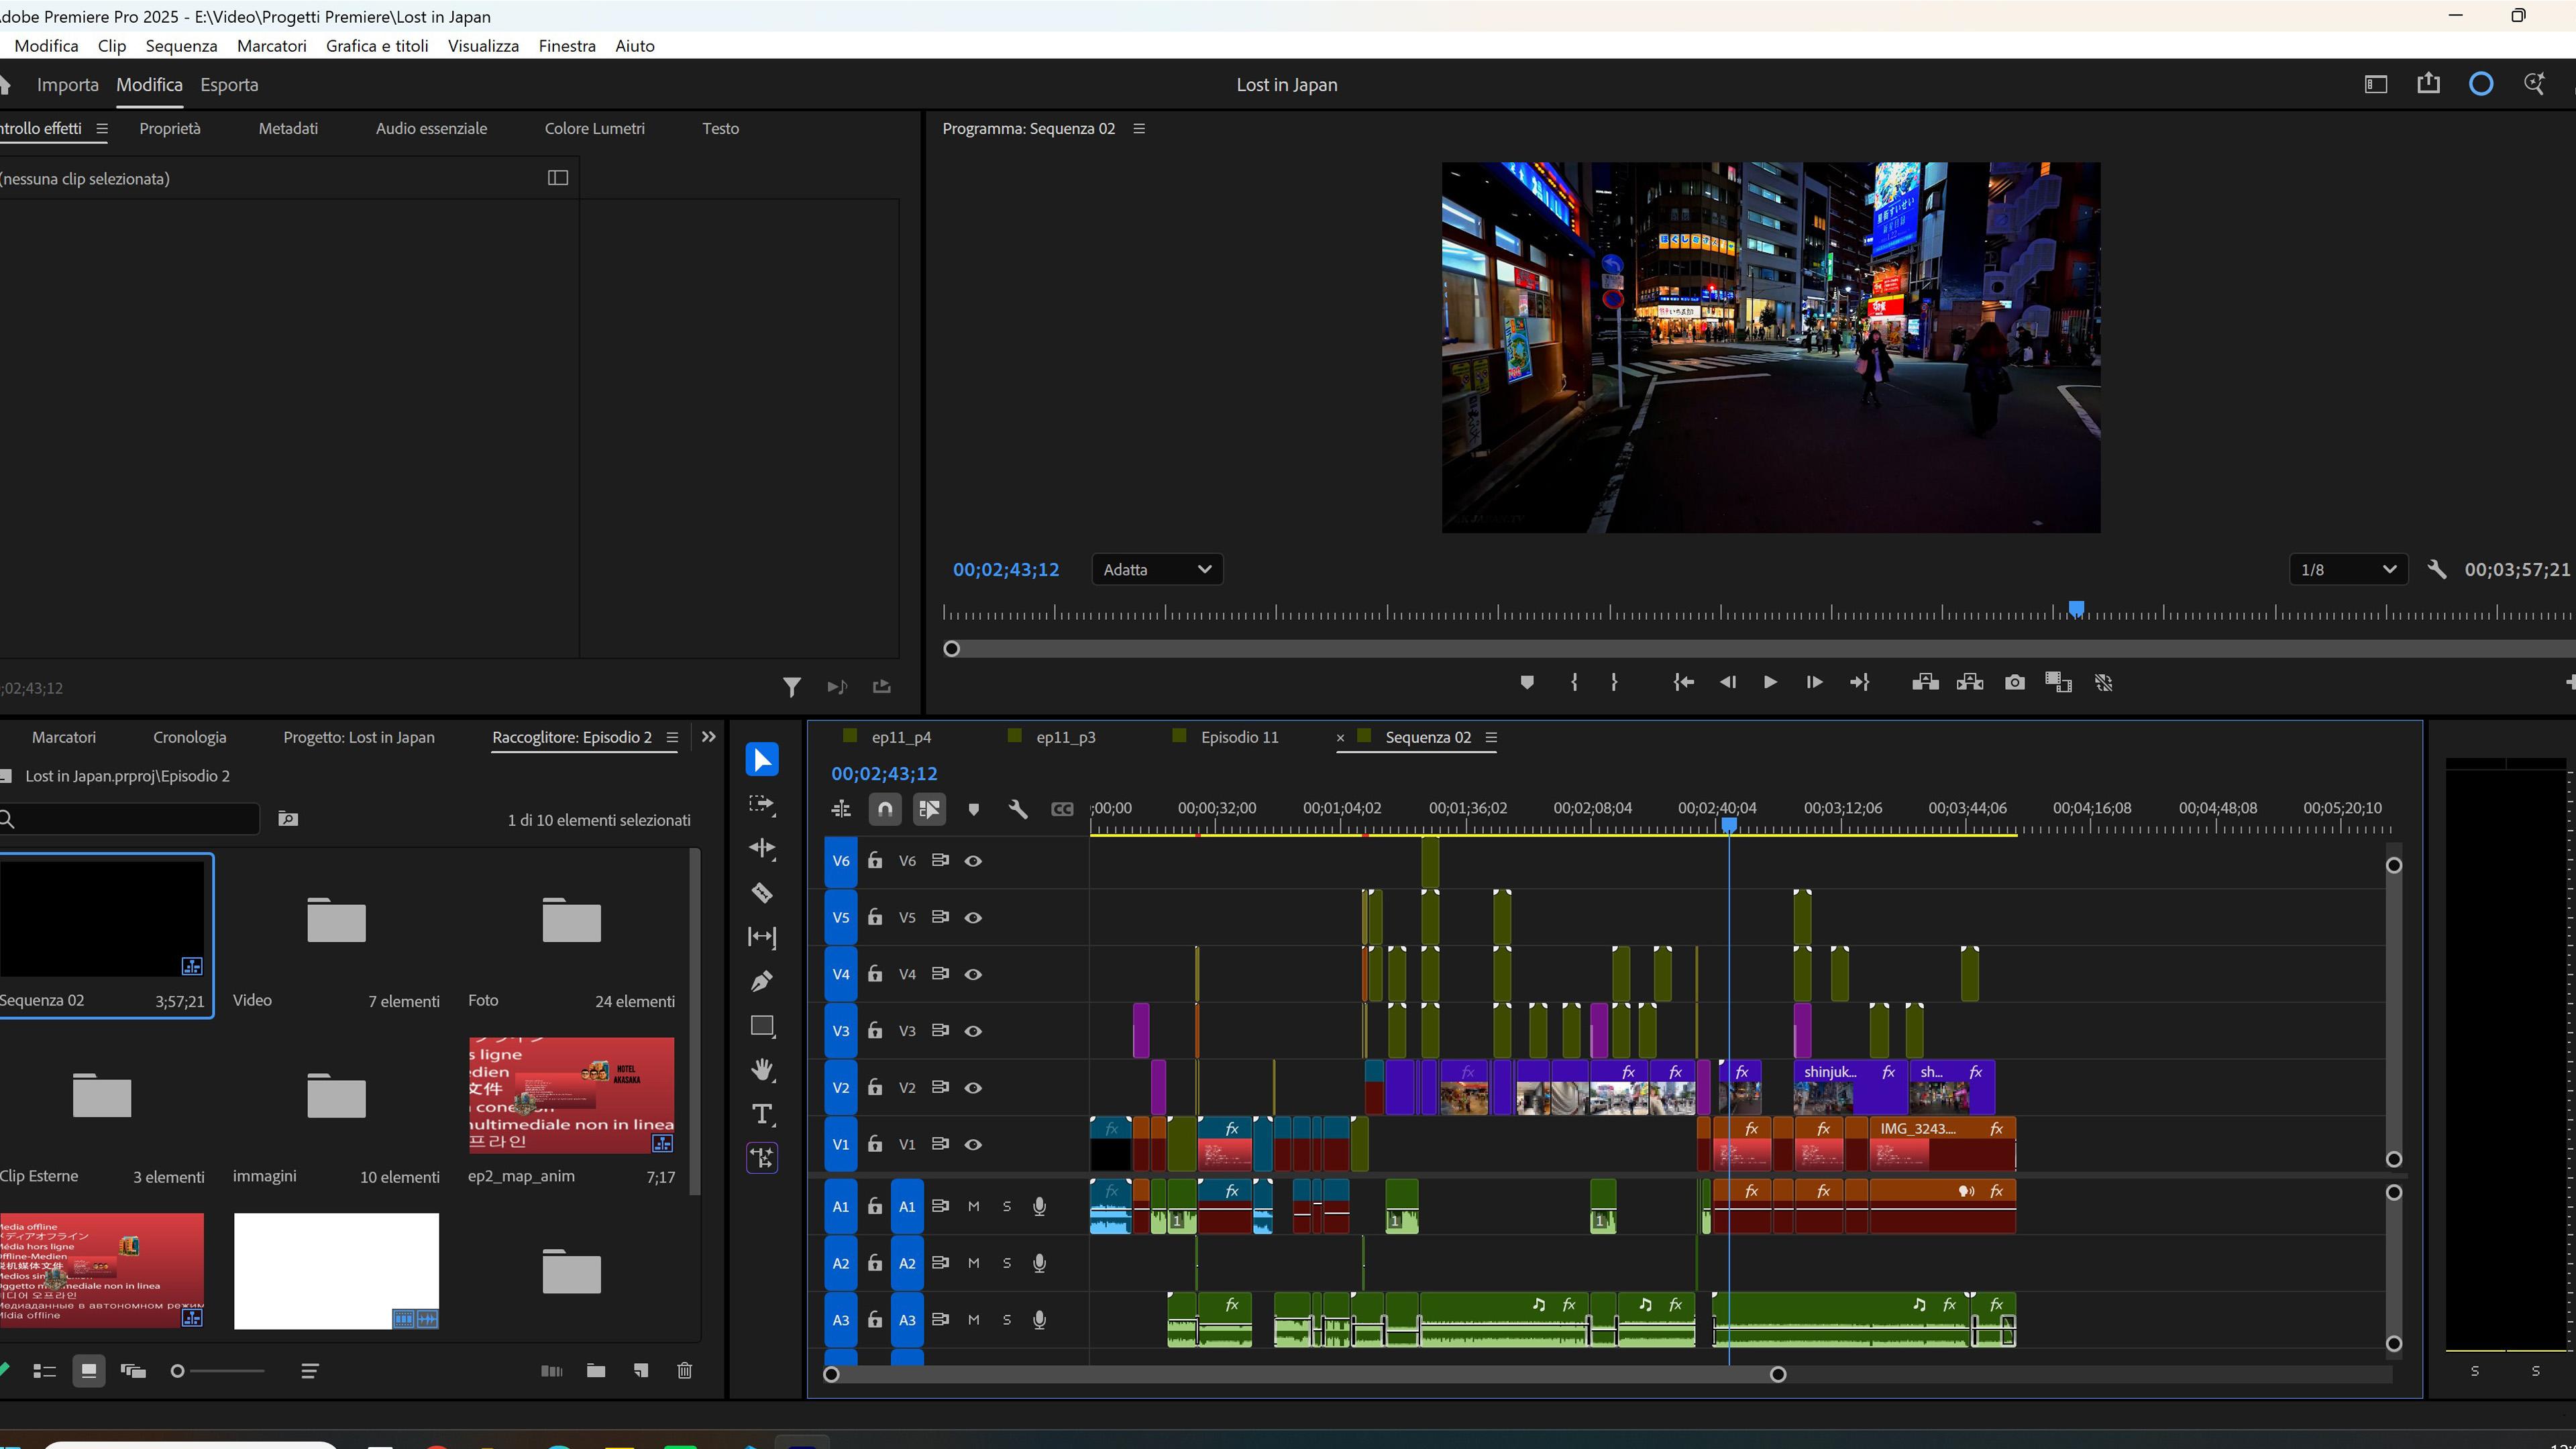Switch to Audio essenziale tab
This screenshot has height=1449, width=2576.
(431, 129)
